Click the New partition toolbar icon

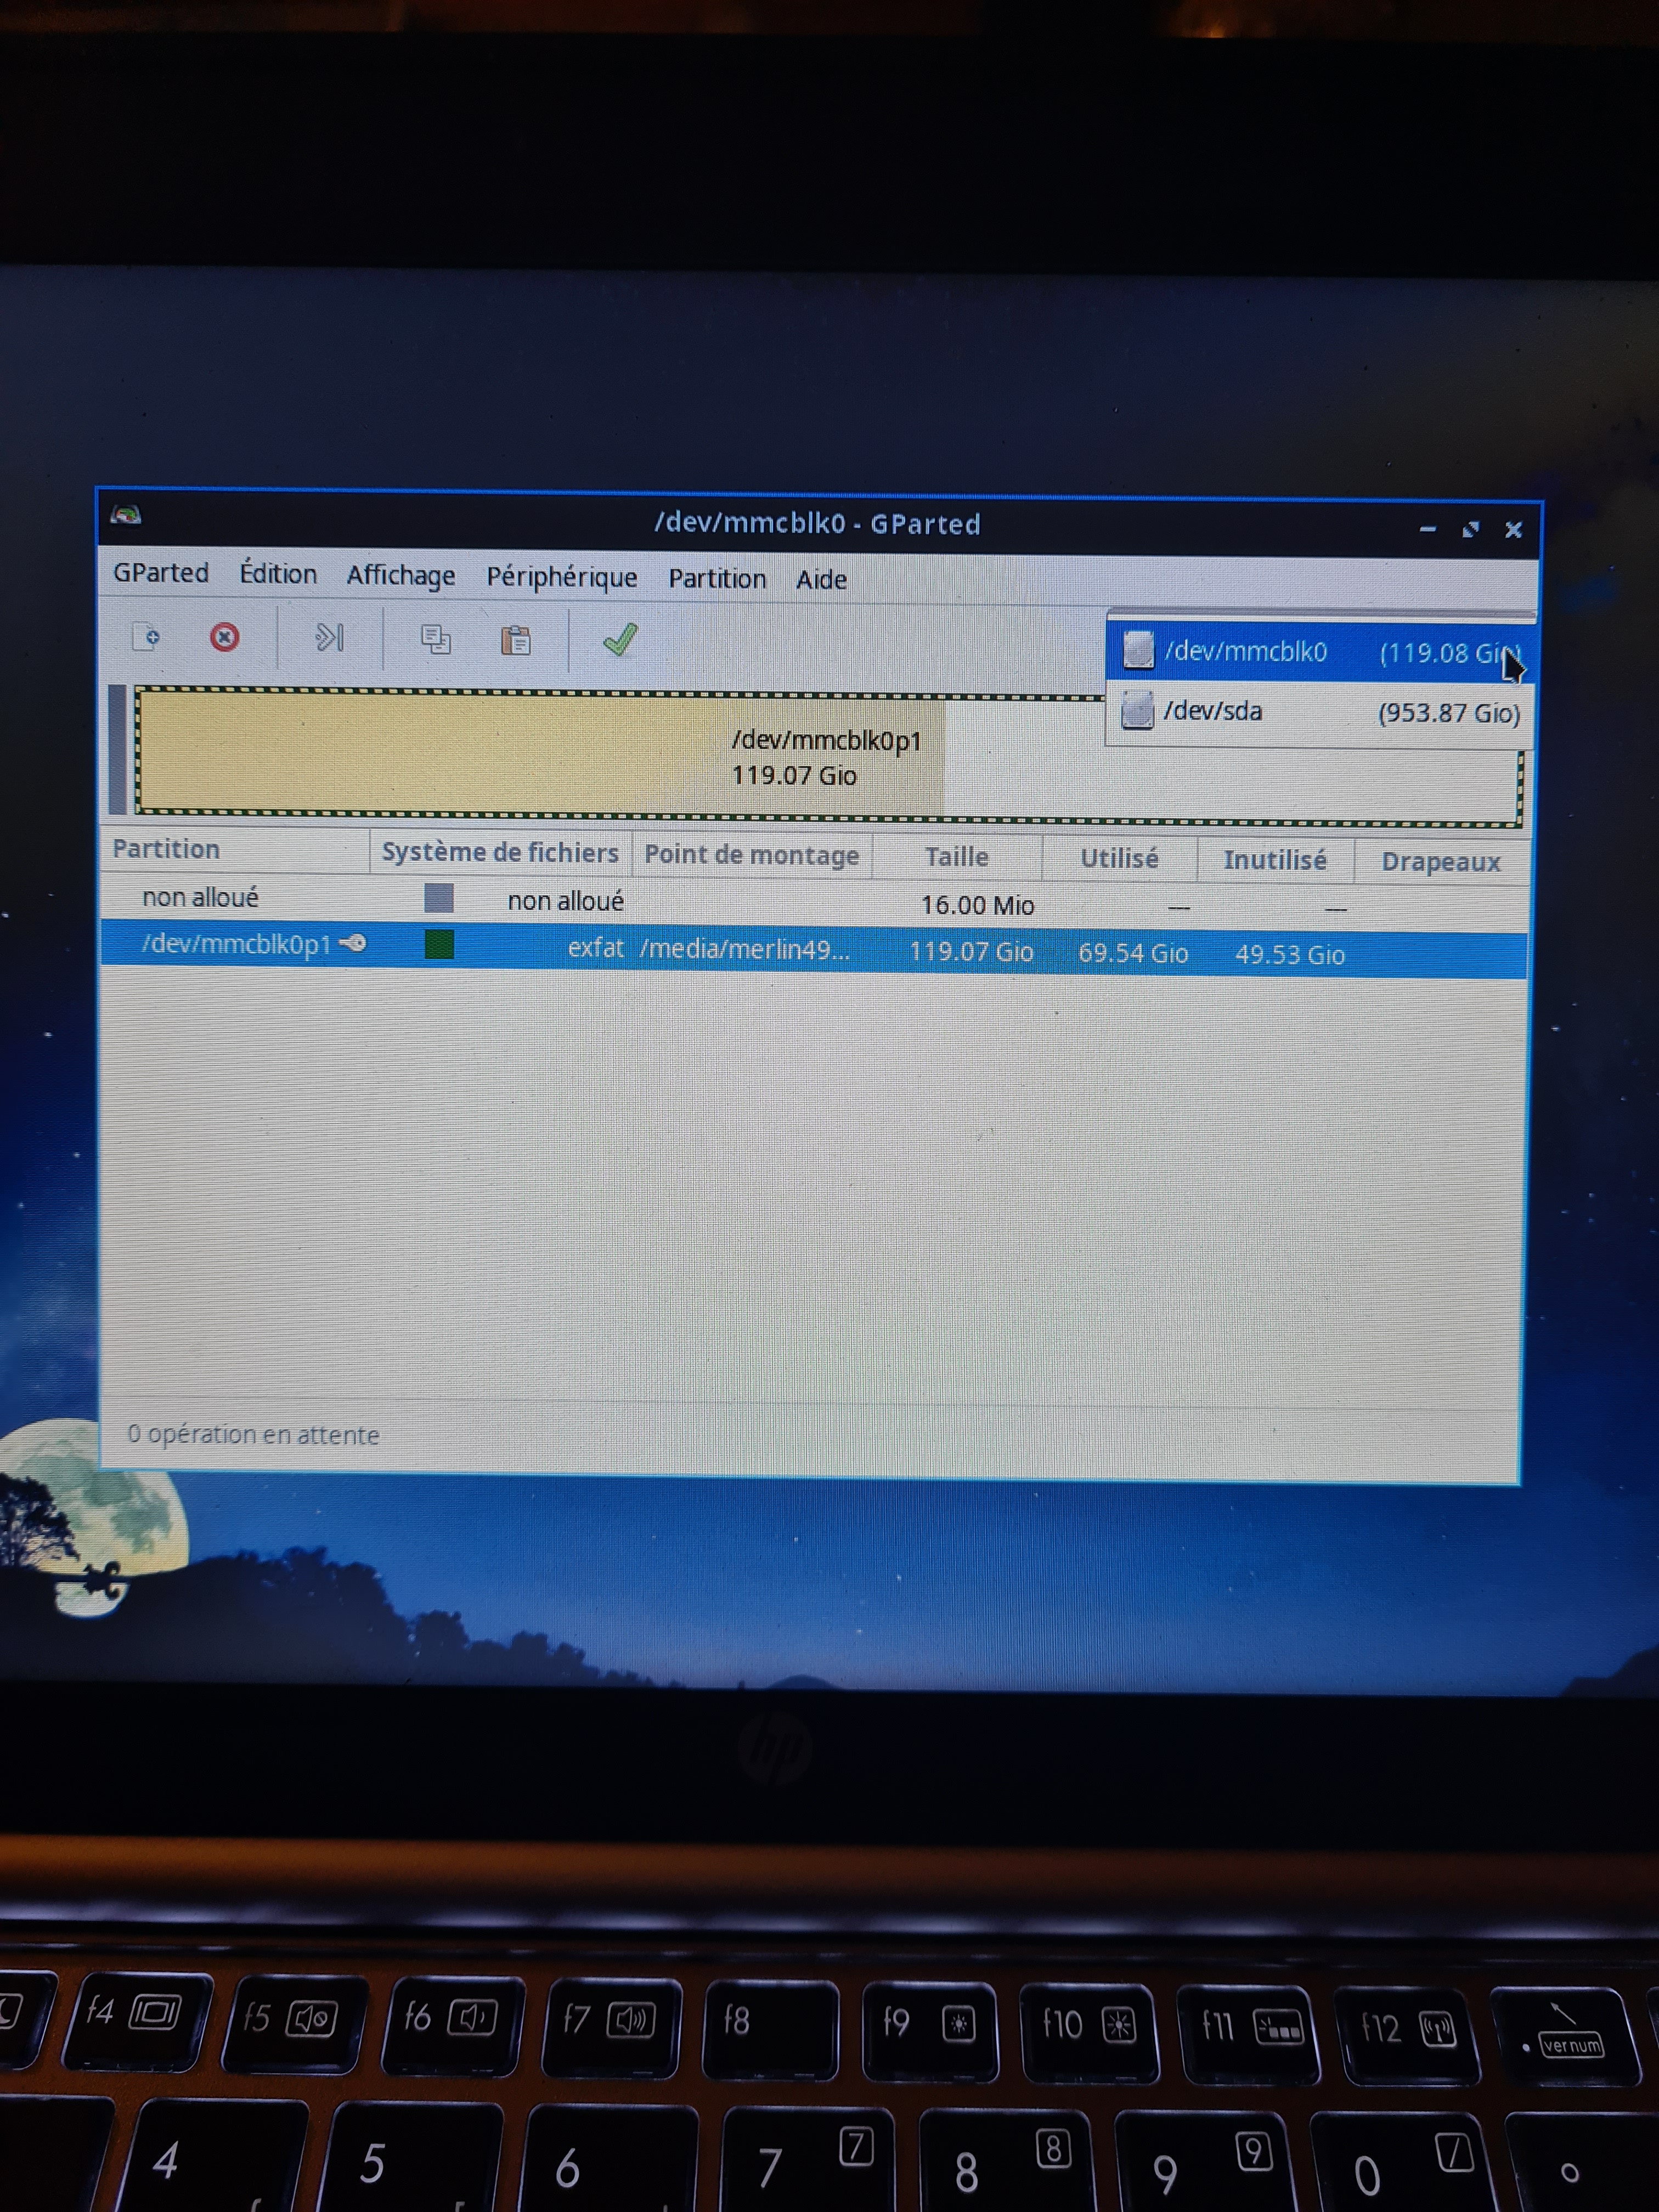146,636
